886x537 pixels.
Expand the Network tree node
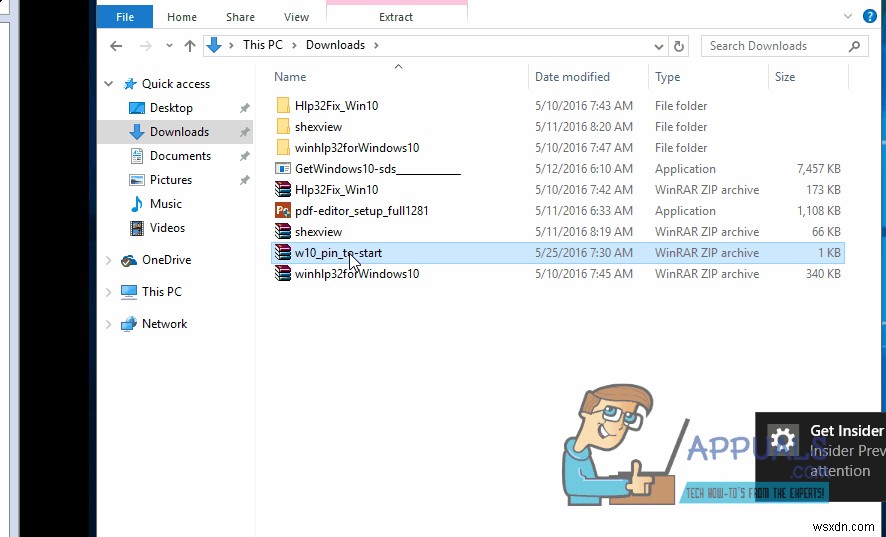[108, 324]
